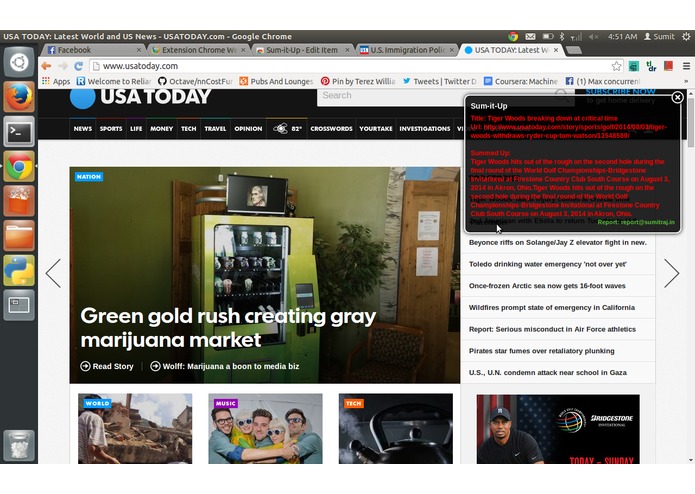Open SPORTS section in navigation
This screenshot has height=494, width=695.
click(x=111, y=128)
